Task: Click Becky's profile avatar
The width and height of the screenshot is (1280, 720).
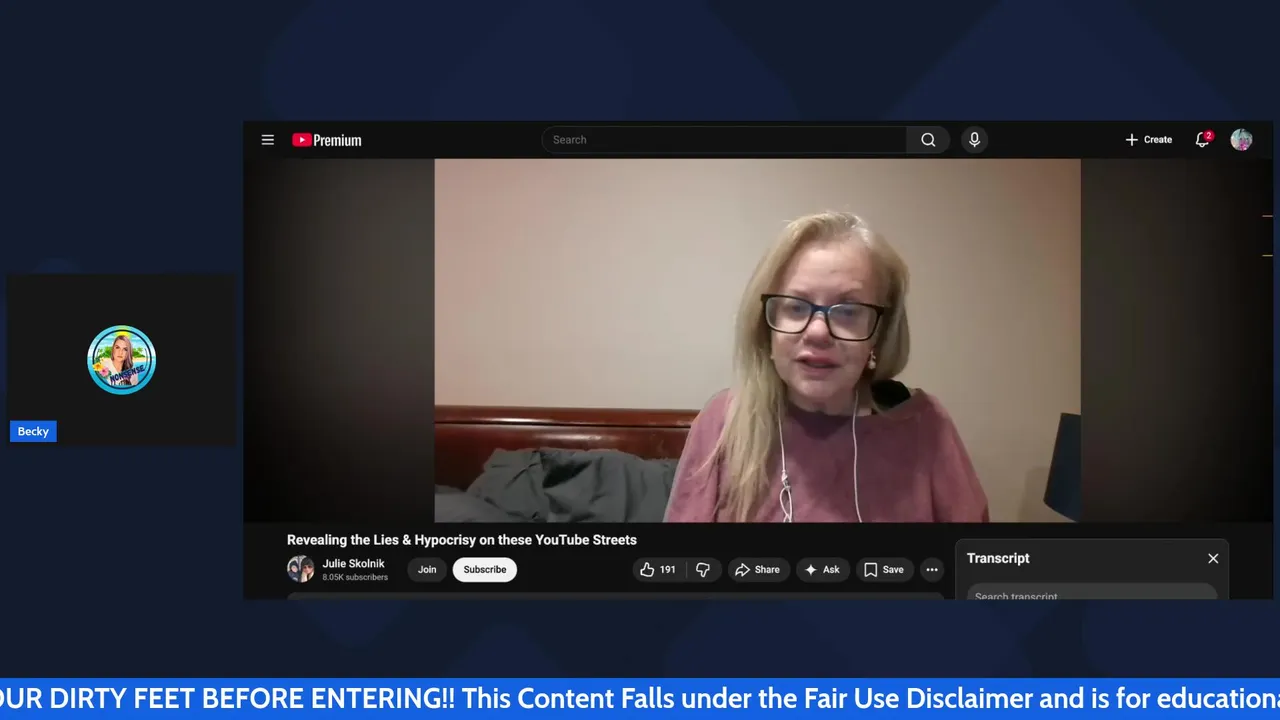Action: 121,359
